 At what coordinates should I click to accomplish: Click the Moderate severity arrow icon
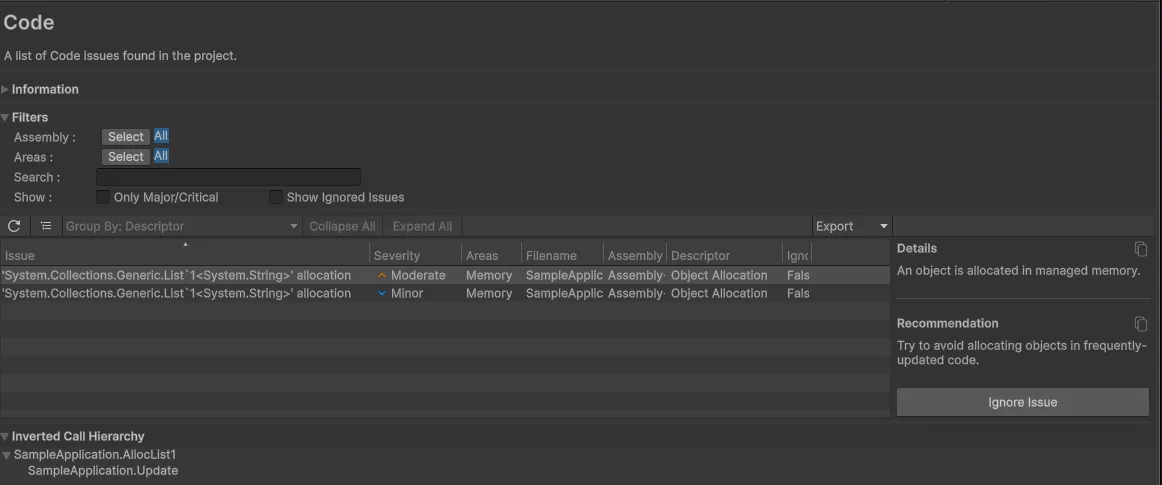(x=381, y=276)
